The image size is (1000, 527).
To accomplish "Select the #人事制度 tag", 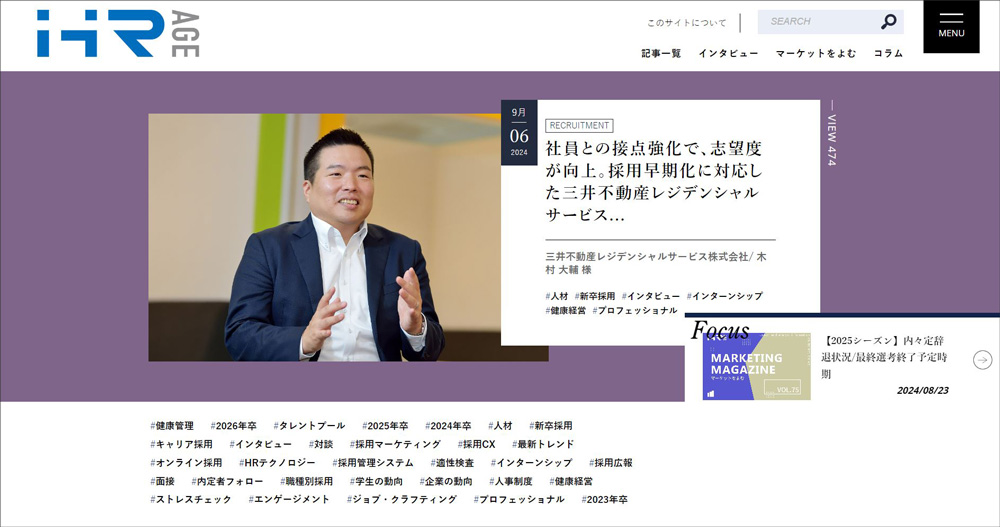I will (511, 481).
